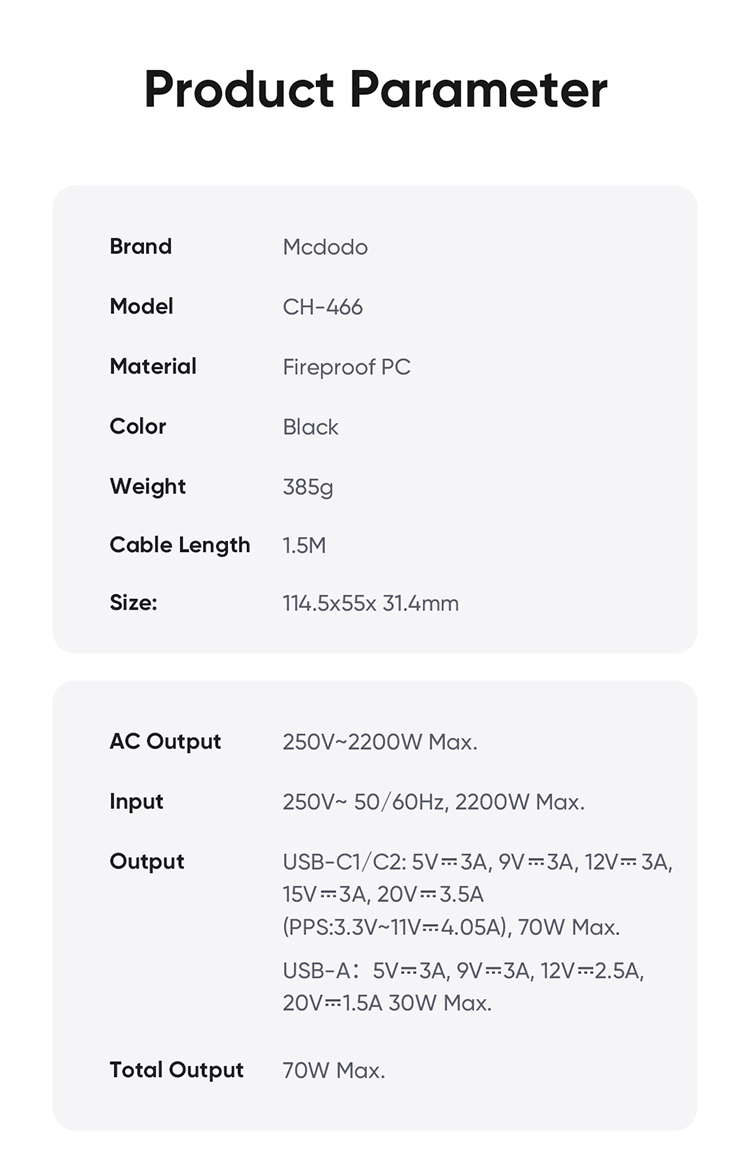Click the 114.5x55x 31.4mm size value
This screenshot has width=750, height=1169.
[x=370, y=603]
